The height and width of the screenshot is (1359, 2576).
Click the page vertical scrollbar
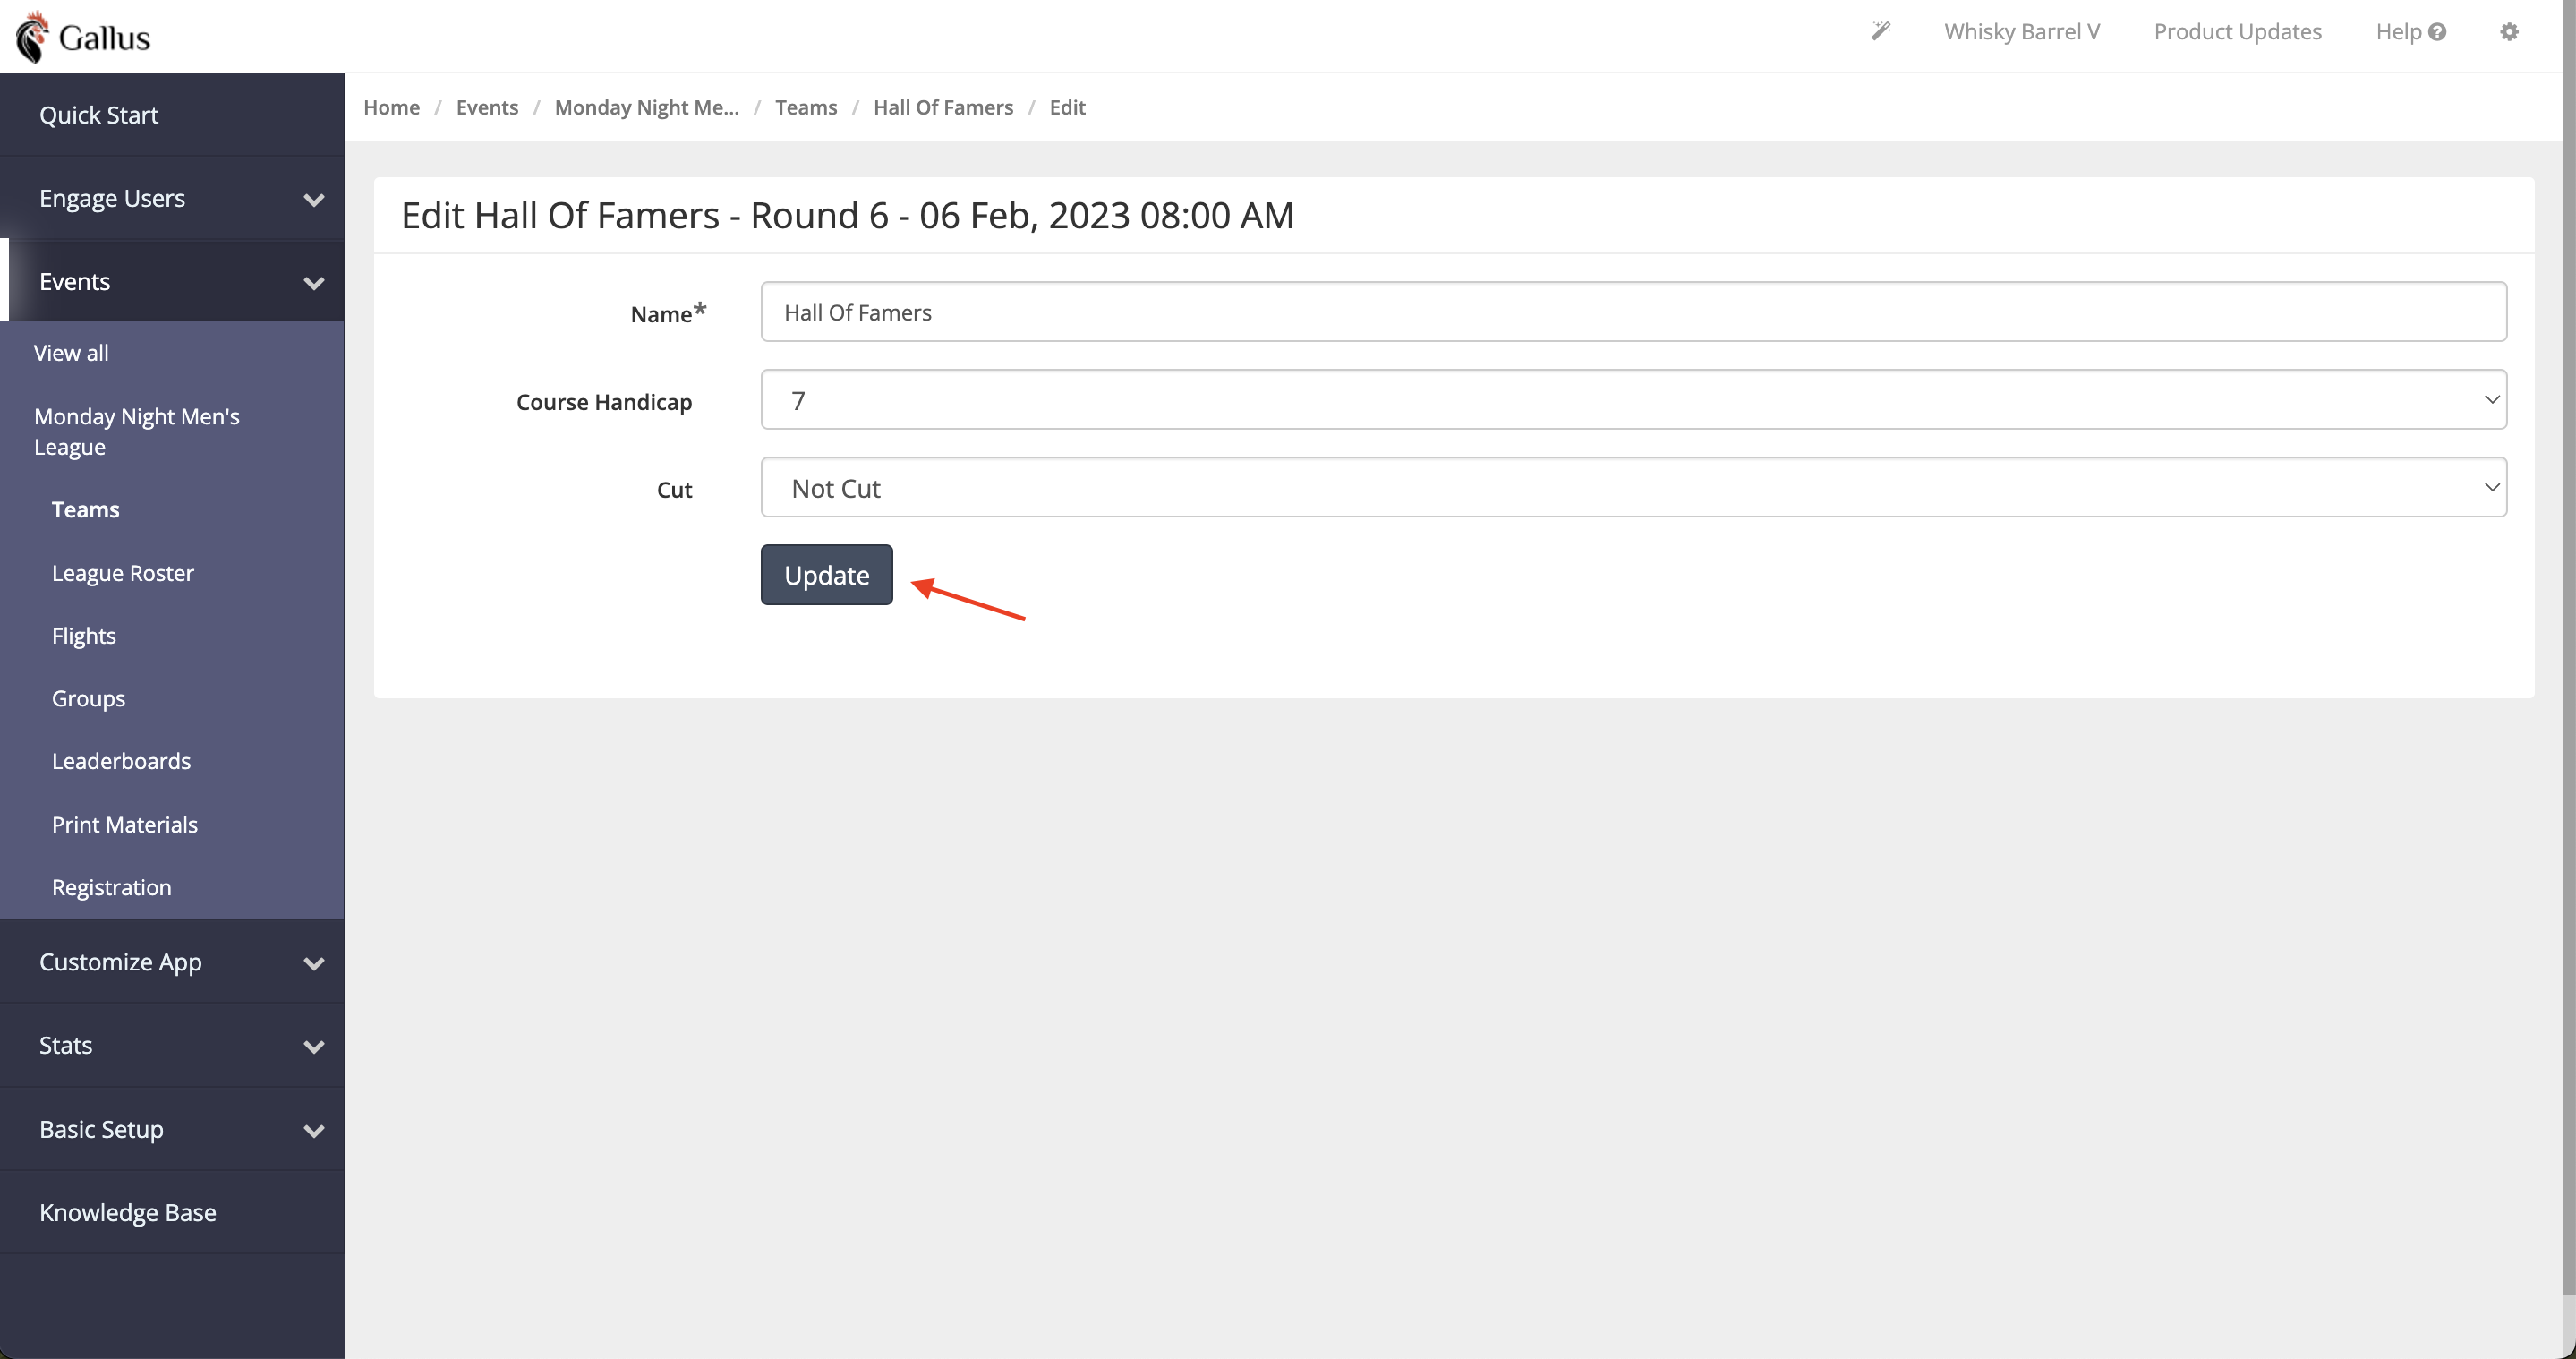2569,650
